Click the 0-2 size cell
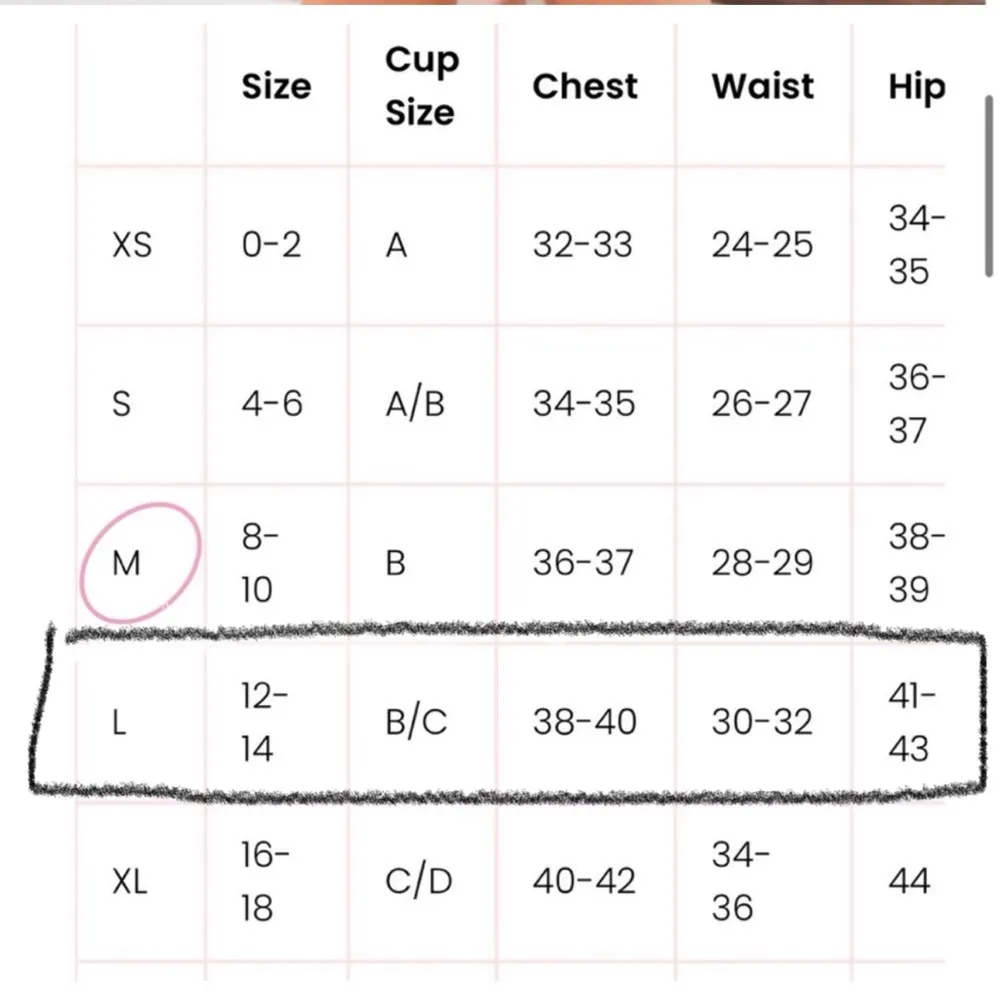Image resolution: width=1000 pixels, height=1000 pixels. [x=271, y=245]
